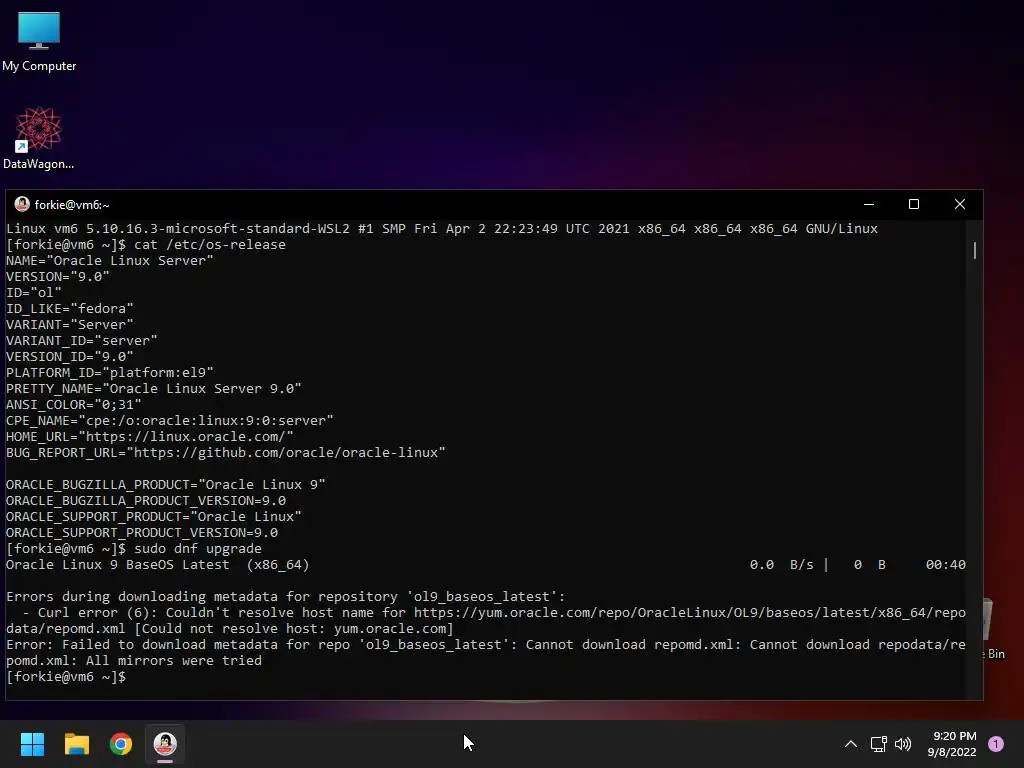Open the Windows Start menu
The height and width of the screenshot is (768, 1024).
(32, 744)
